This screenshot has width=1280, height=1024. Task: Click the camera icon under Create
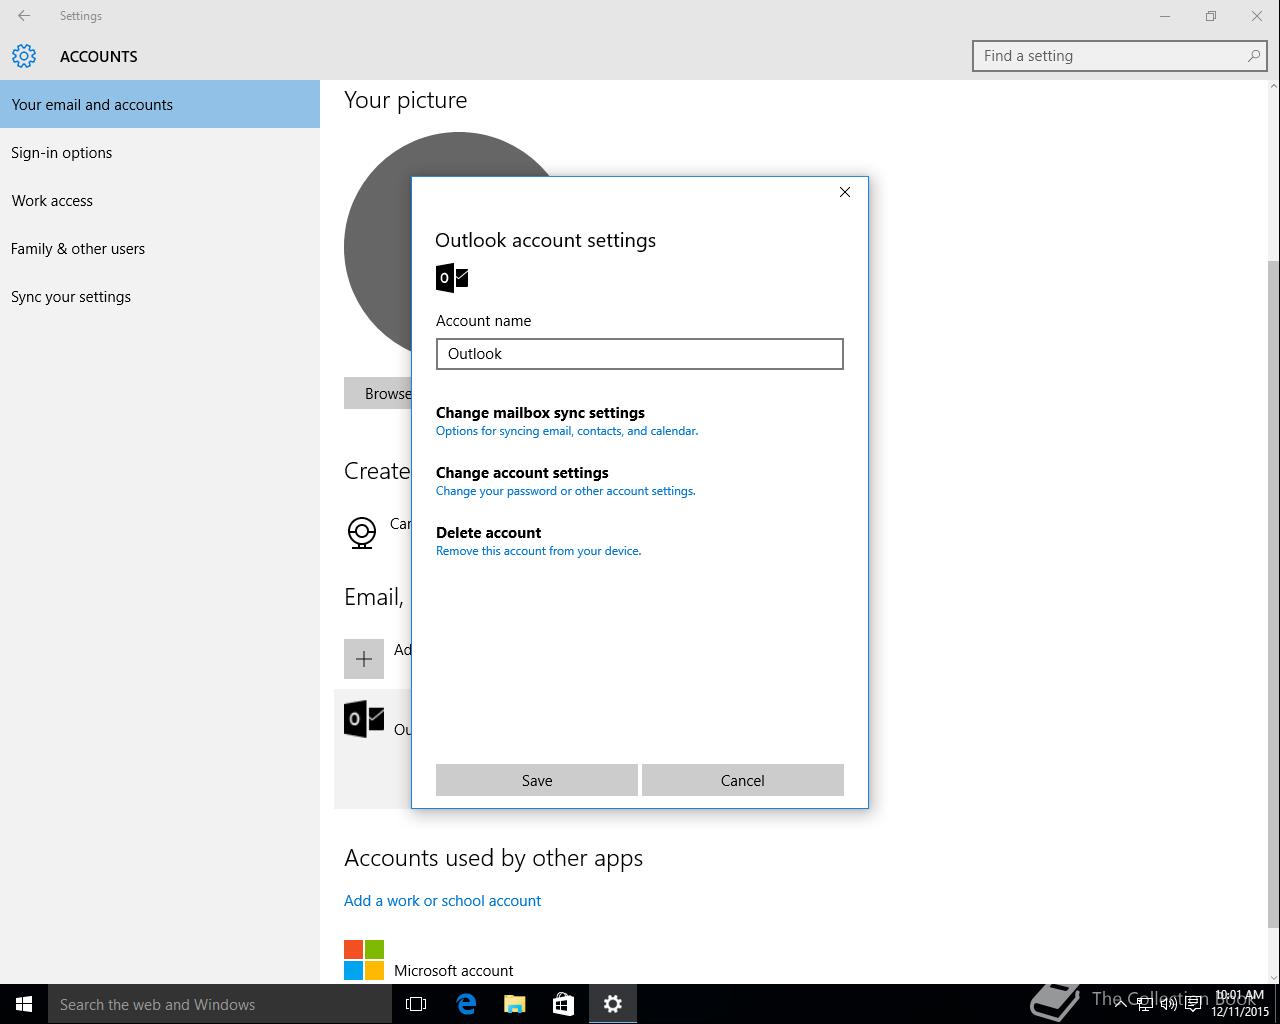pos(362,532)
